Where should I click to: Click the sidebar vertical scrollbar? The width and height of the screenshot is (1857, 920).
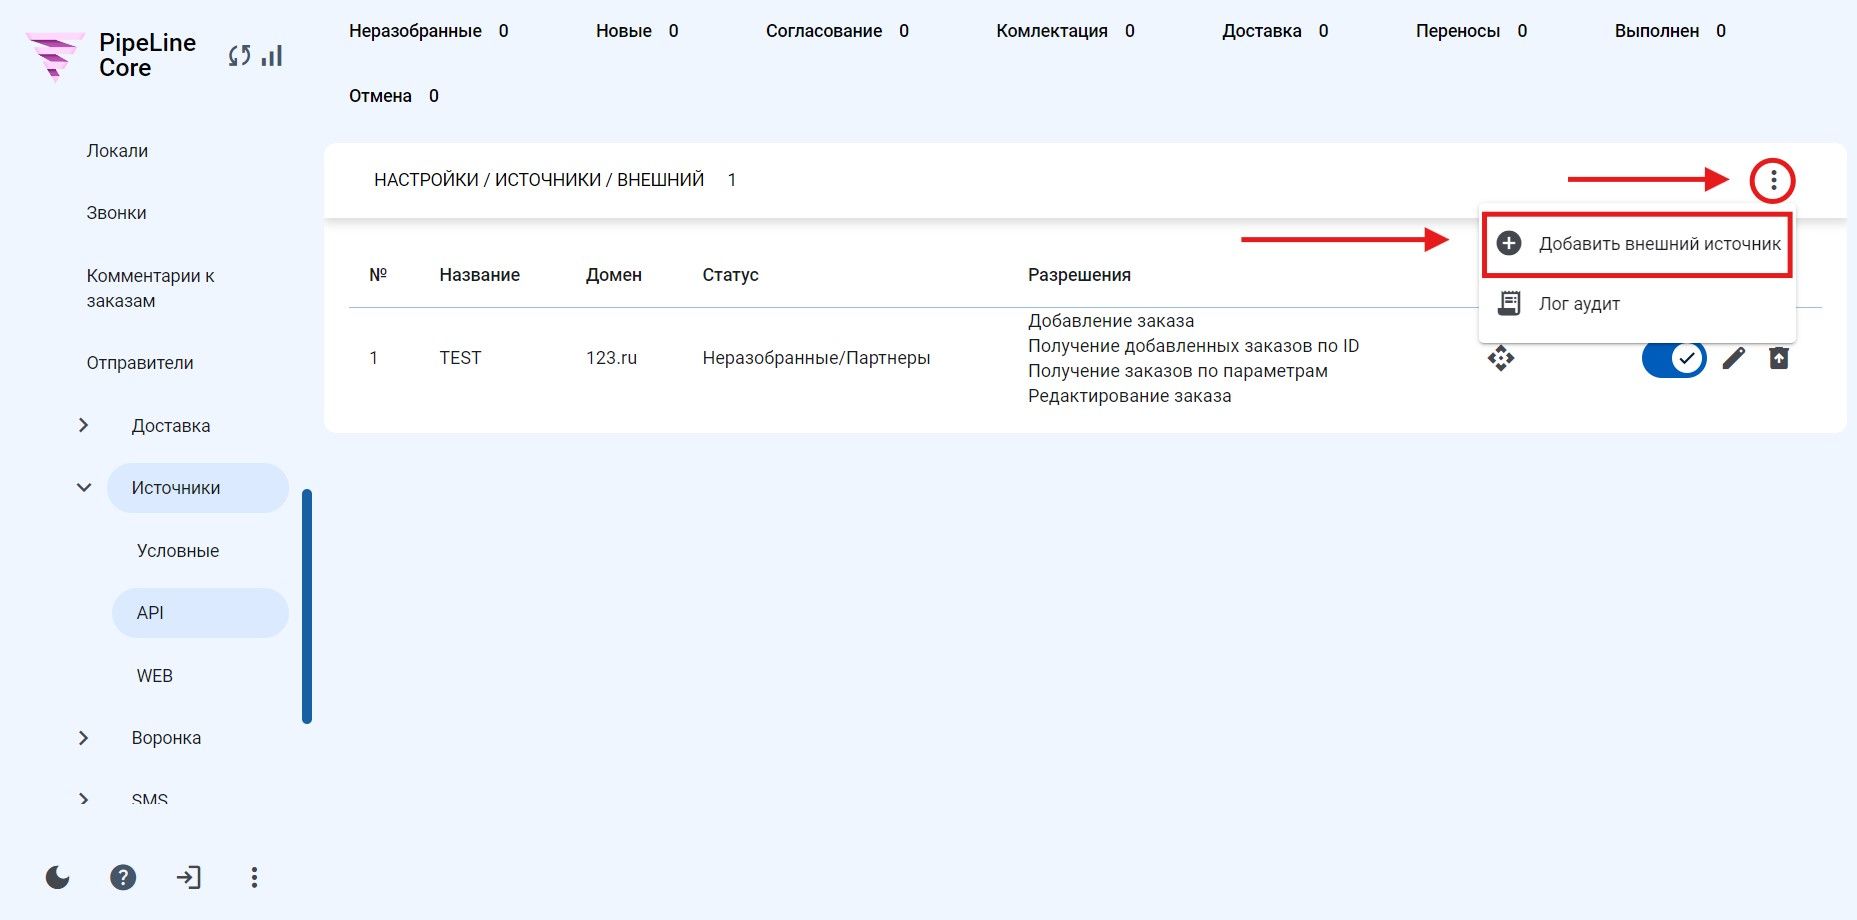click(x=307, y=606)
